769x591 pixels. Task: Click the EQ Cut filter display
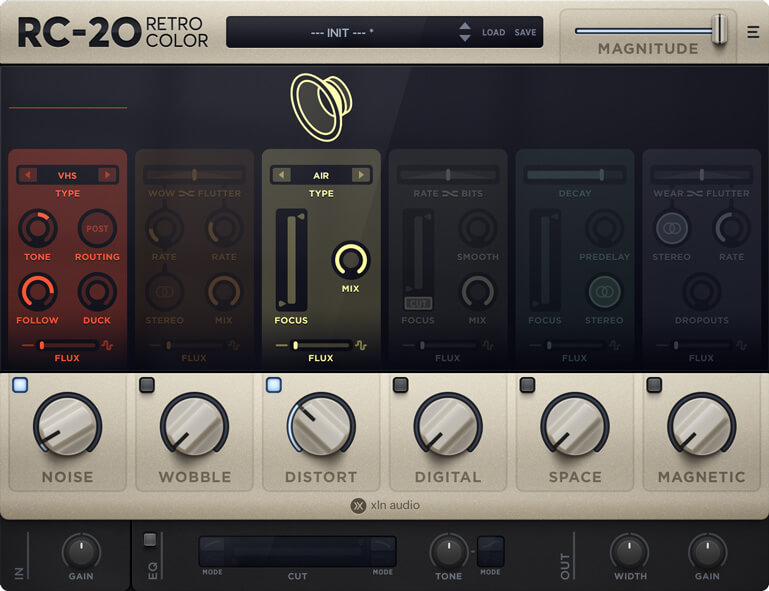pos(297,551)
